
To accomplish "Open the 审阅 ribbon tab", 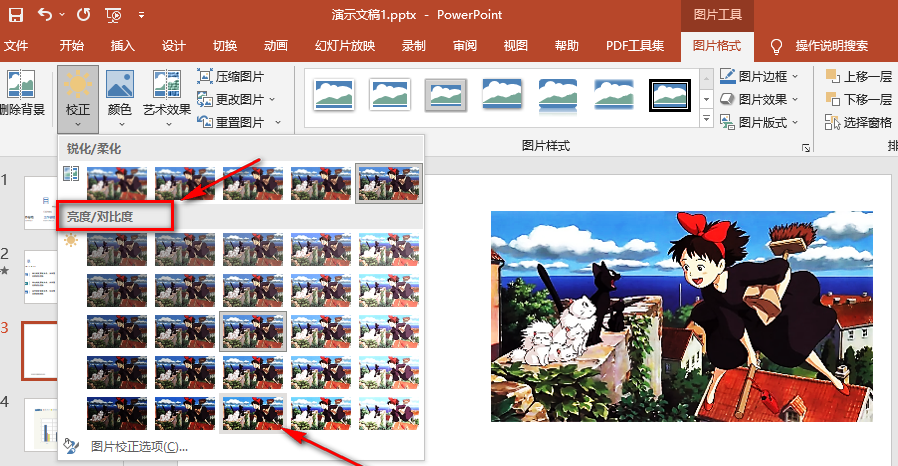I will 464,46.
